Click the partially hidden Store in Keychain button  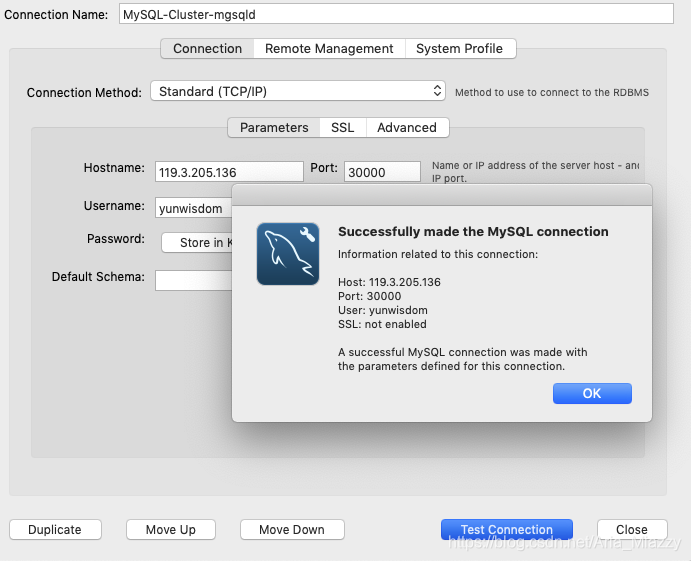(x=197, y=242)
